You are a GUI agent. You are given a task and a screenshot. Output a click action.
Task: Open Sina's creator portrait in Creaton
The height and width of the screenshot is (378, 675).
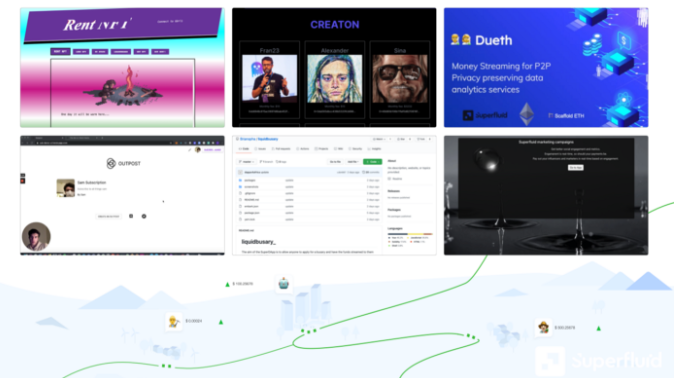coord(400,79)
